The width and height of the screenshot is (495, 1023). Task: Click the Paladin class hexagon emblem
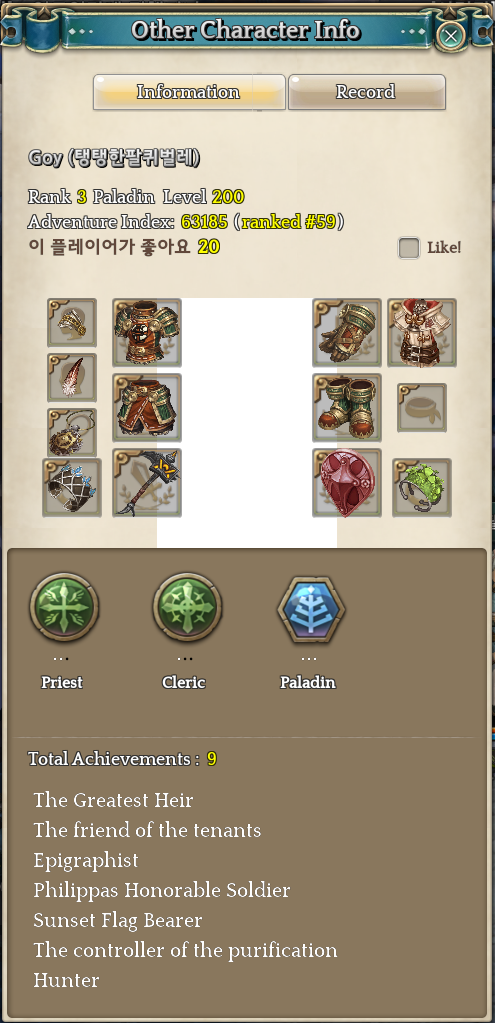click(310, 609)
